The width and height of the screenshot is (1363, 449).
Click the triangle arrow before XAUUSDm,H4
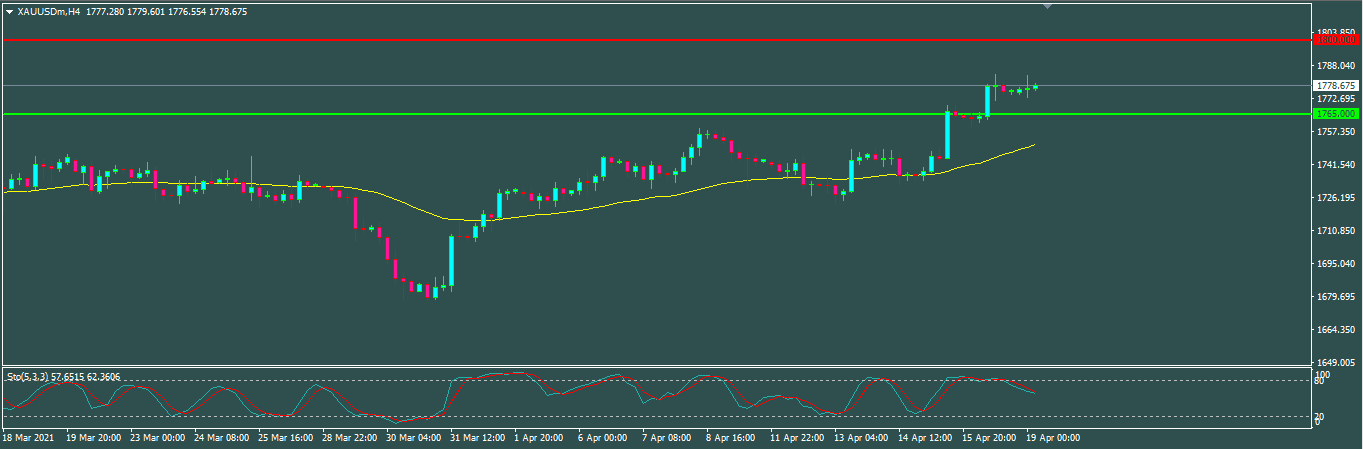(x=10, y=12)
